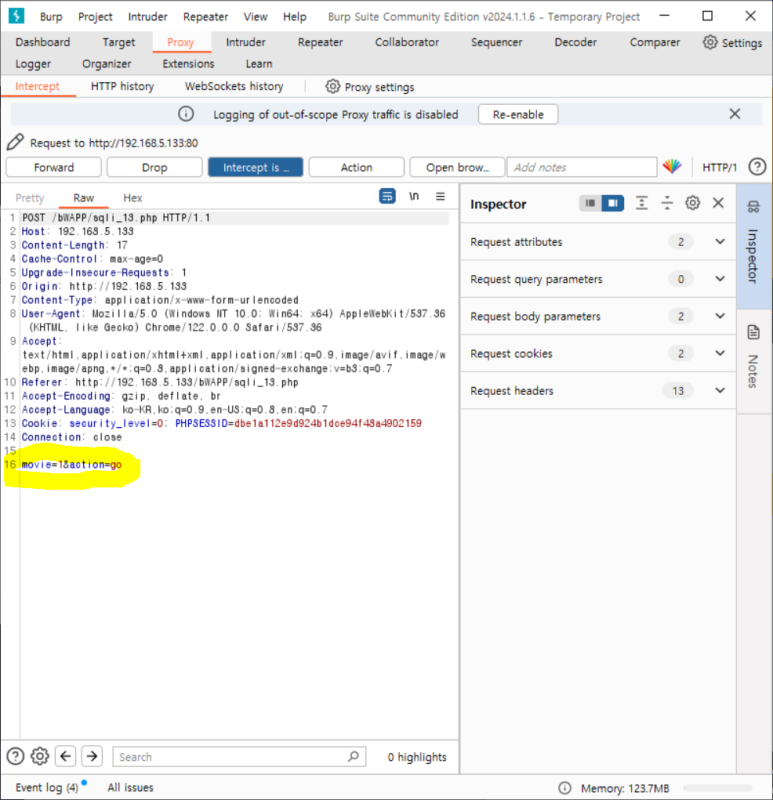The height and width of the screenshot is (800, 773).
Task: Open the Help menu
Action: (x=295, y=17)
